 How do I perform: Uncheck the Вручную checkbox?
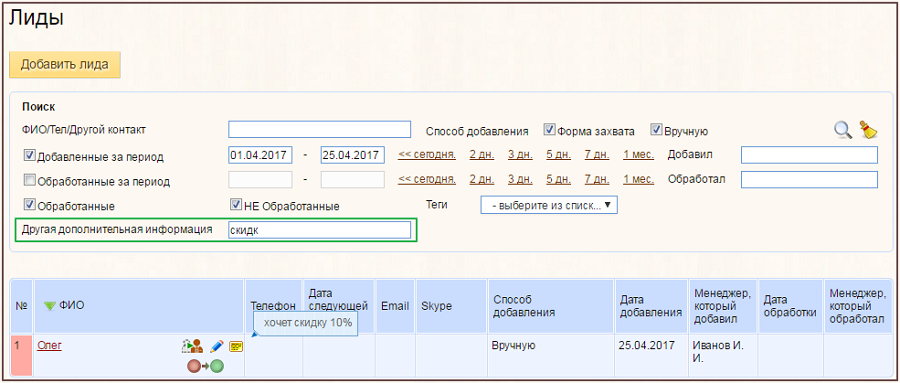656,130
